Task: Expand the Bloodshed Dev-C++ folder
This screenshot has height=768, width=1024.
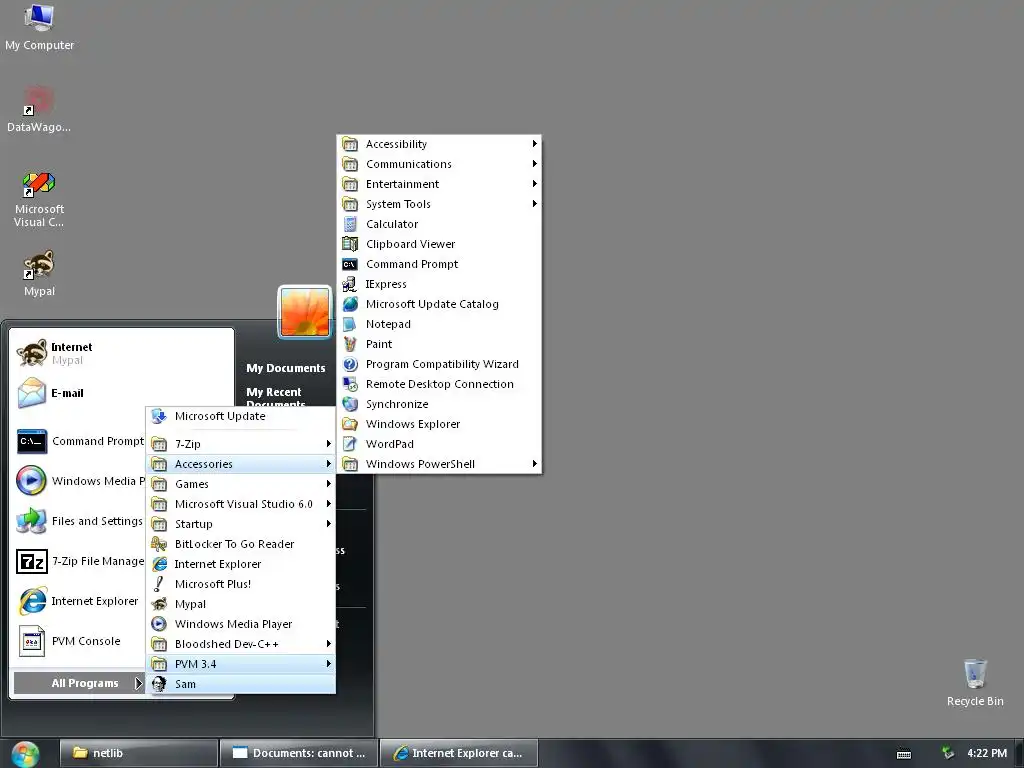Action: coord(241,645)
